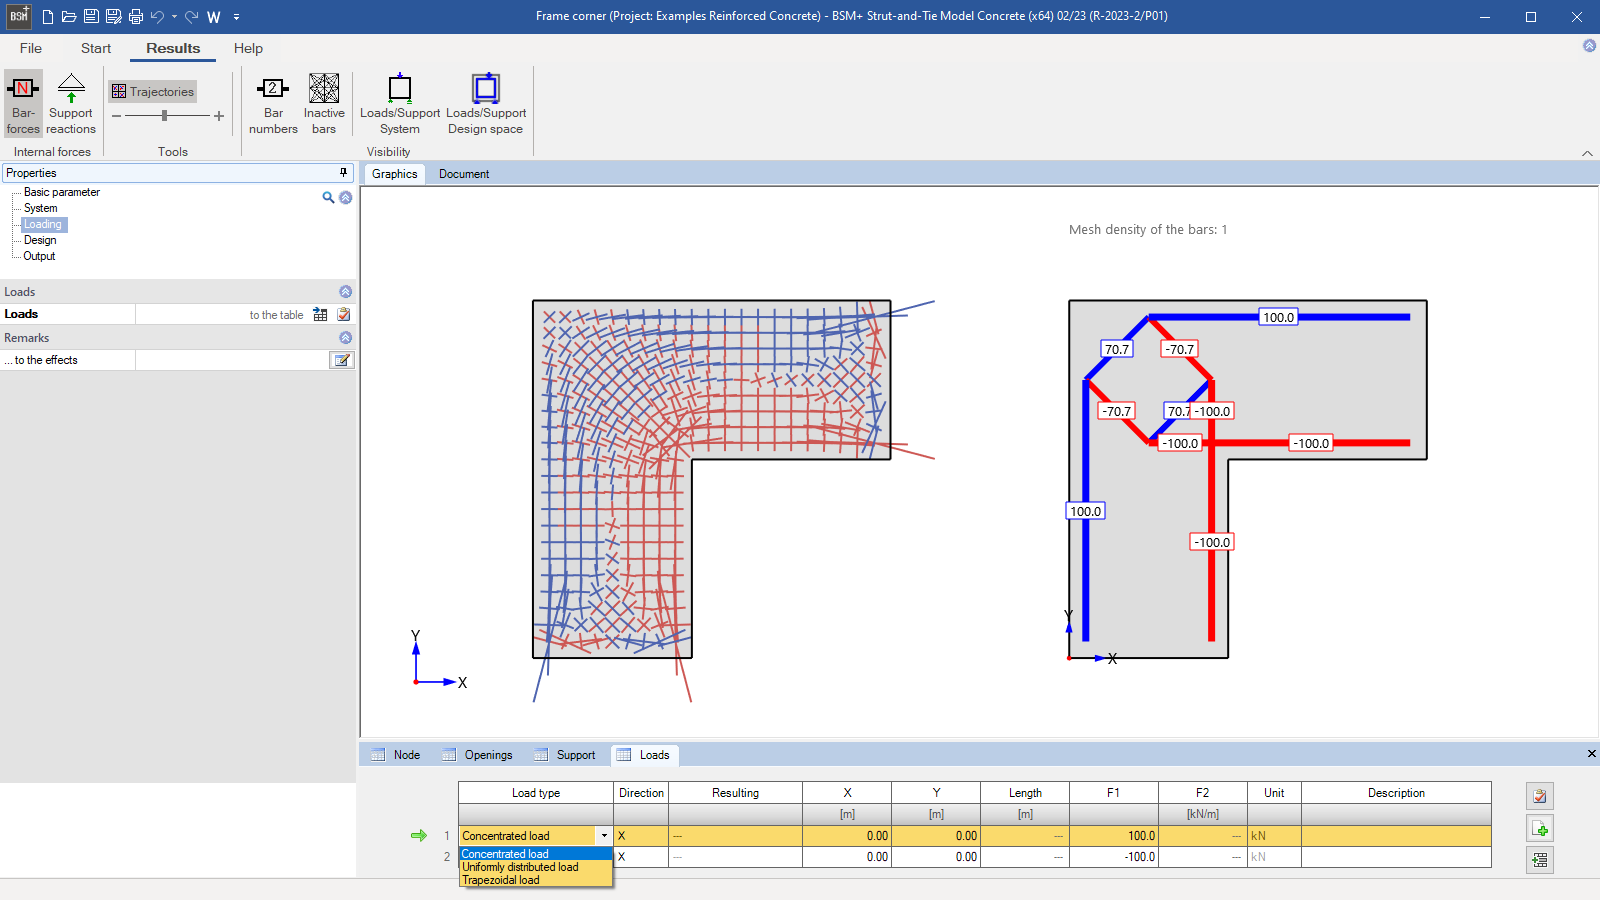Click the insert rows icon below add button
Screen dimensions: 1600x900
1540,860
